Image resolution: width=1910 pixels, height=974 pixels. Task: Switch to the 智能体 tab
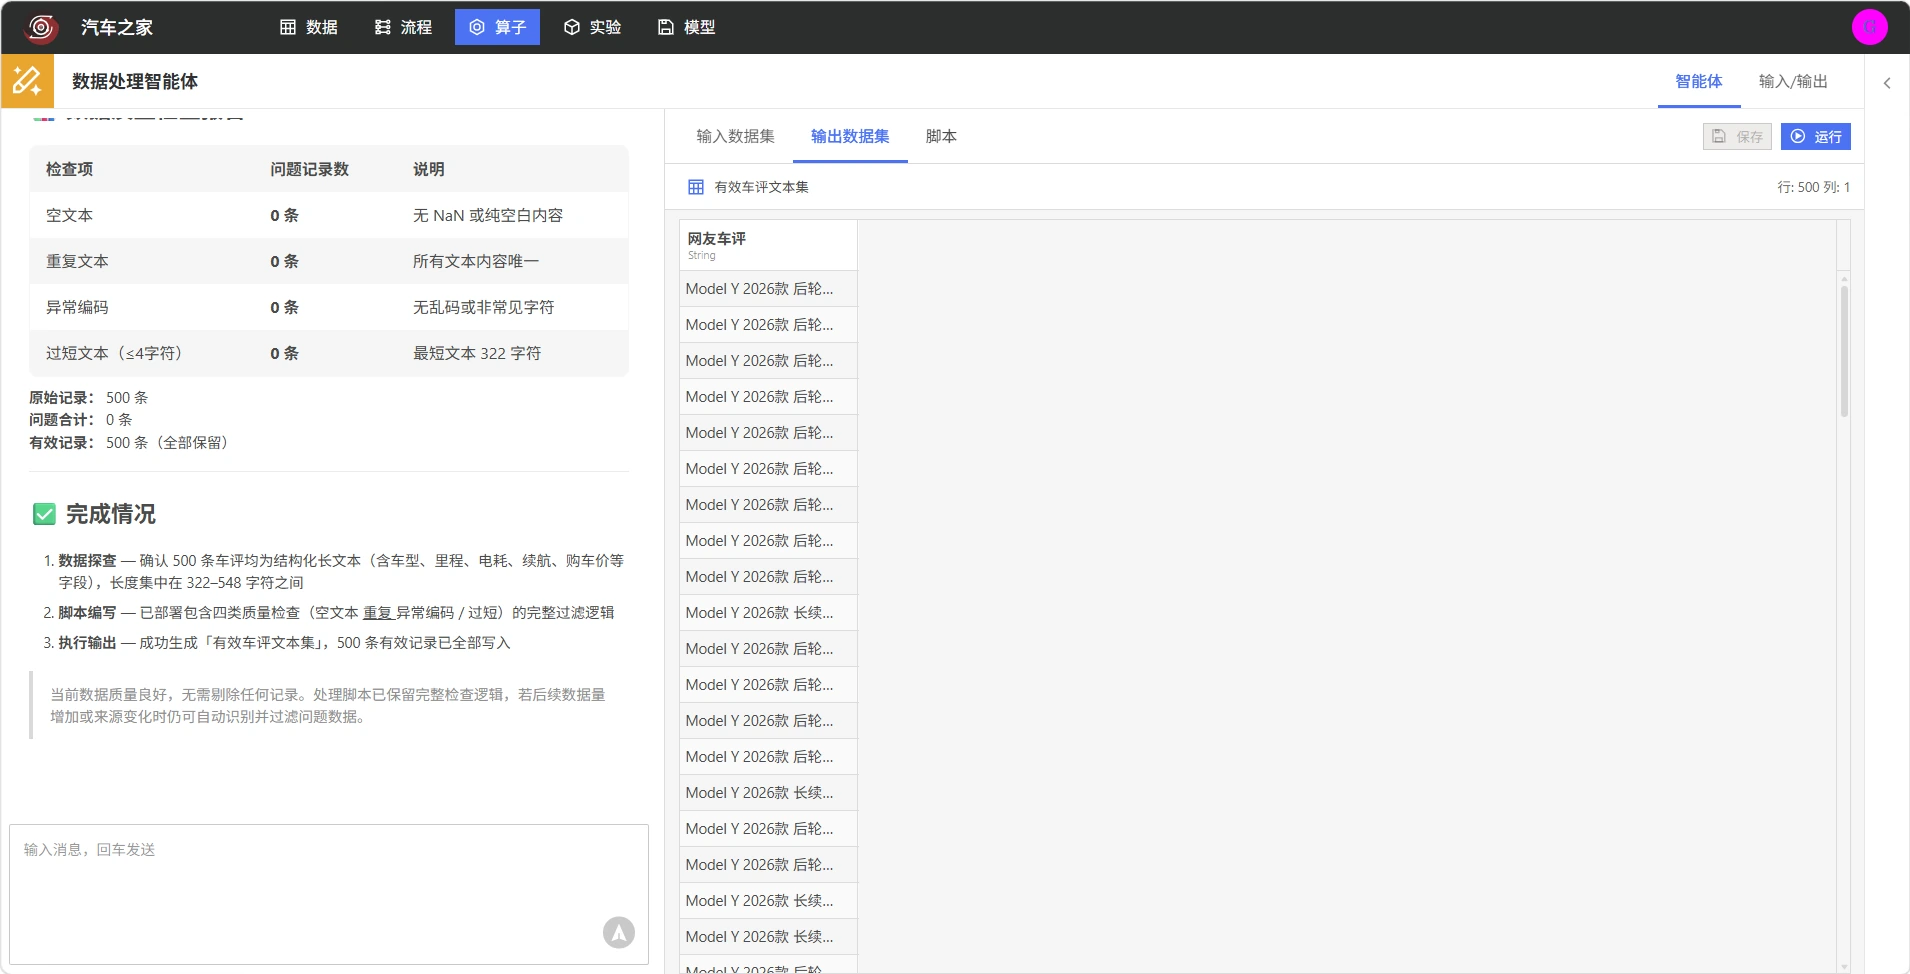tap(1699, 82)
